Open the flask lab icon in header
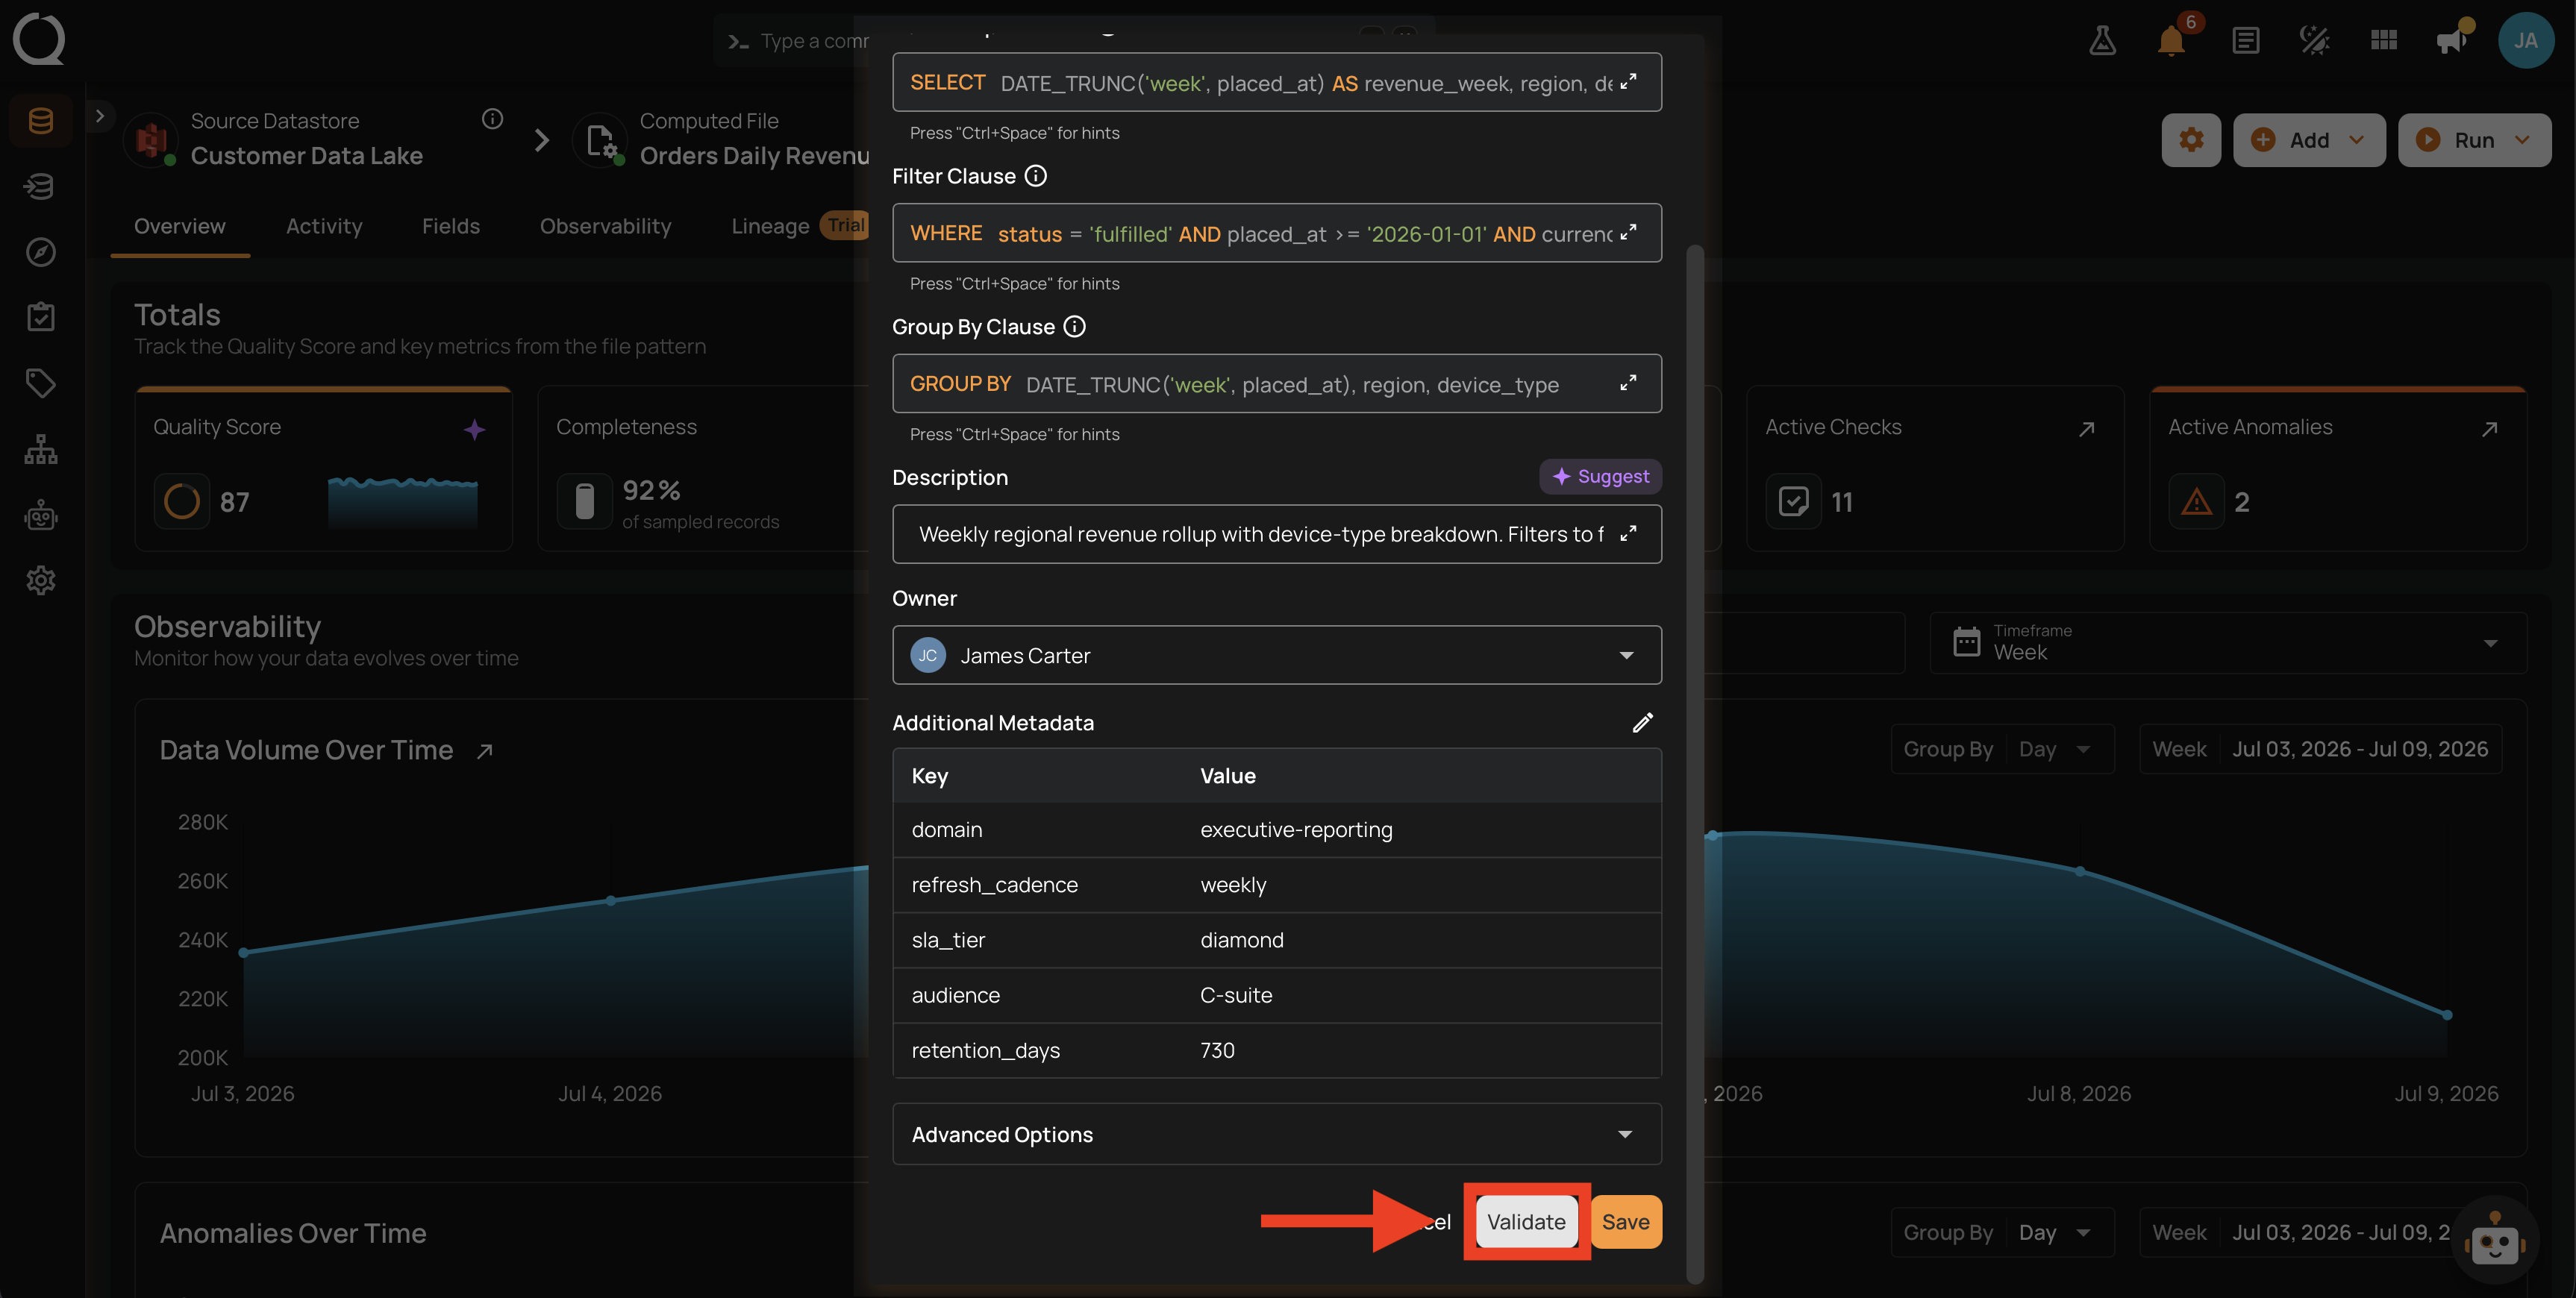The image size is (2576, 1298). coord(2102,40)
